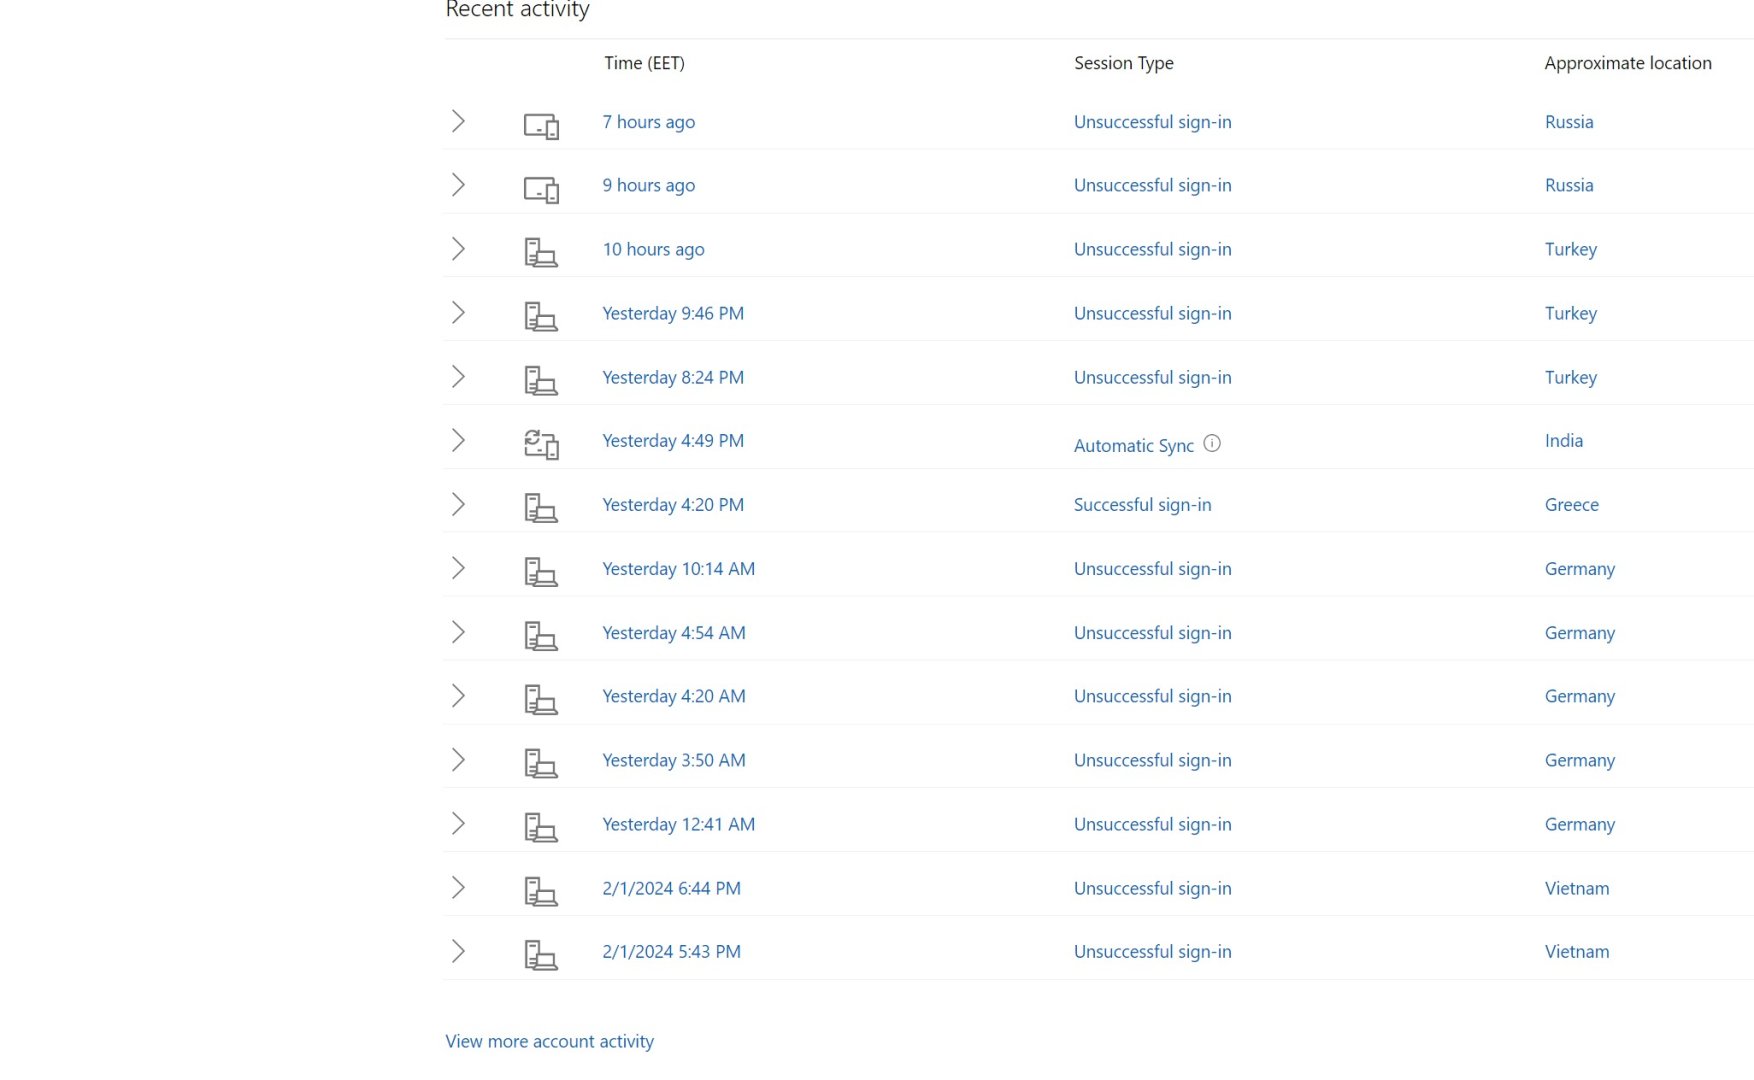Click Automatic Sync session type text
1754x1080 pixels.
tap(1133, 446)
